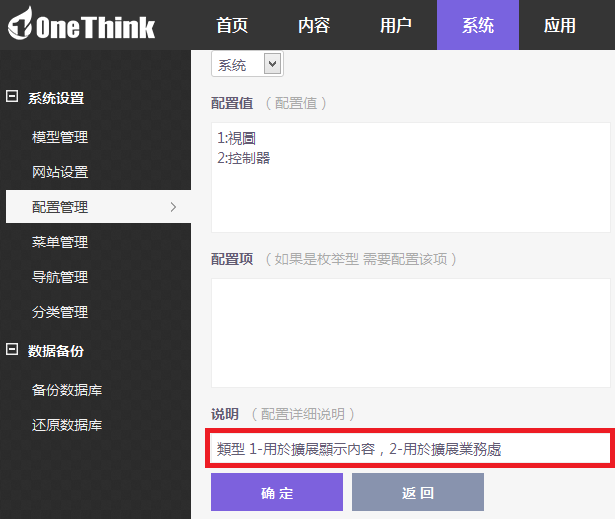Image resolution: width=615 pixels, height=519 pixels.
Task: Open the 应用 navigation tab
Action: point(560,25)
